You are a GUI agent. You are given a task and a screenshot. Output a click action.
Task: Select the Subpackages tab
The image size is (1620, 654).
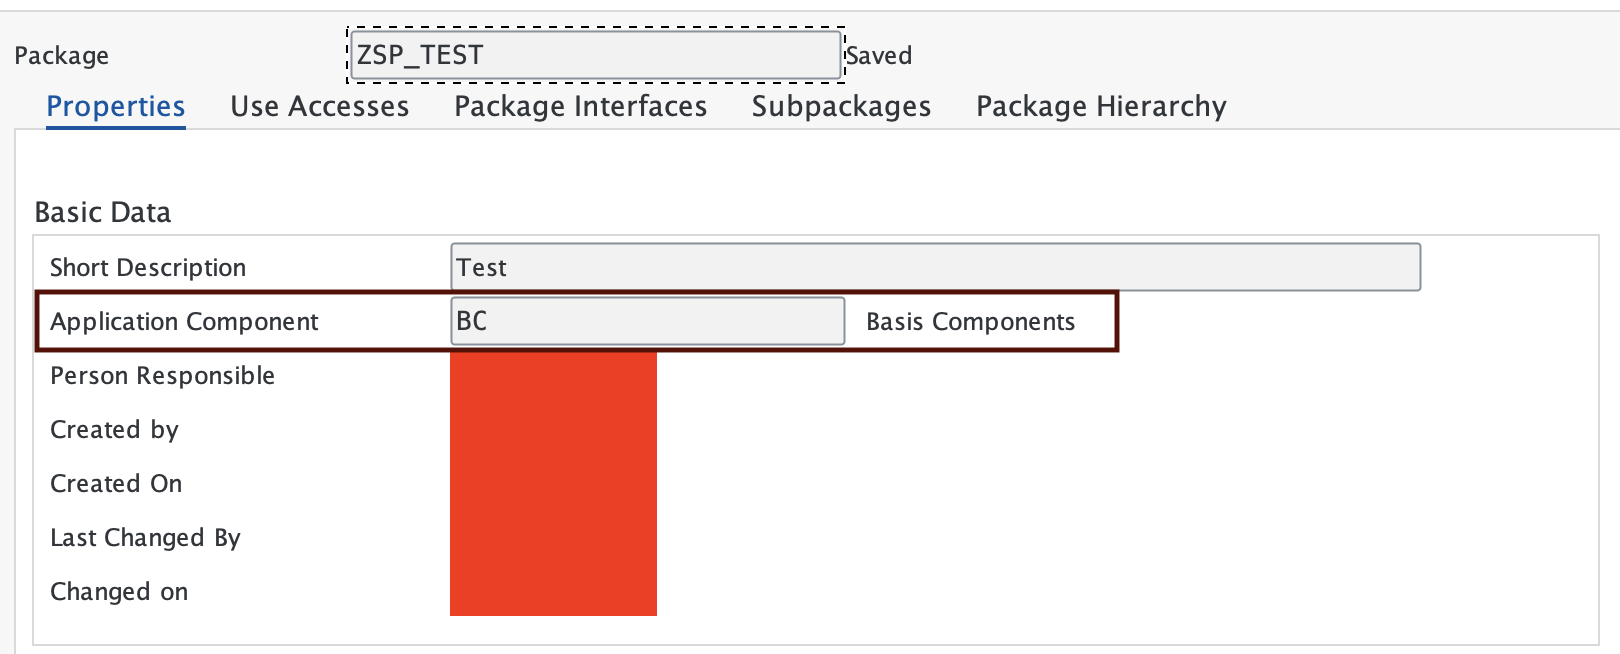(x=840, y=106)
